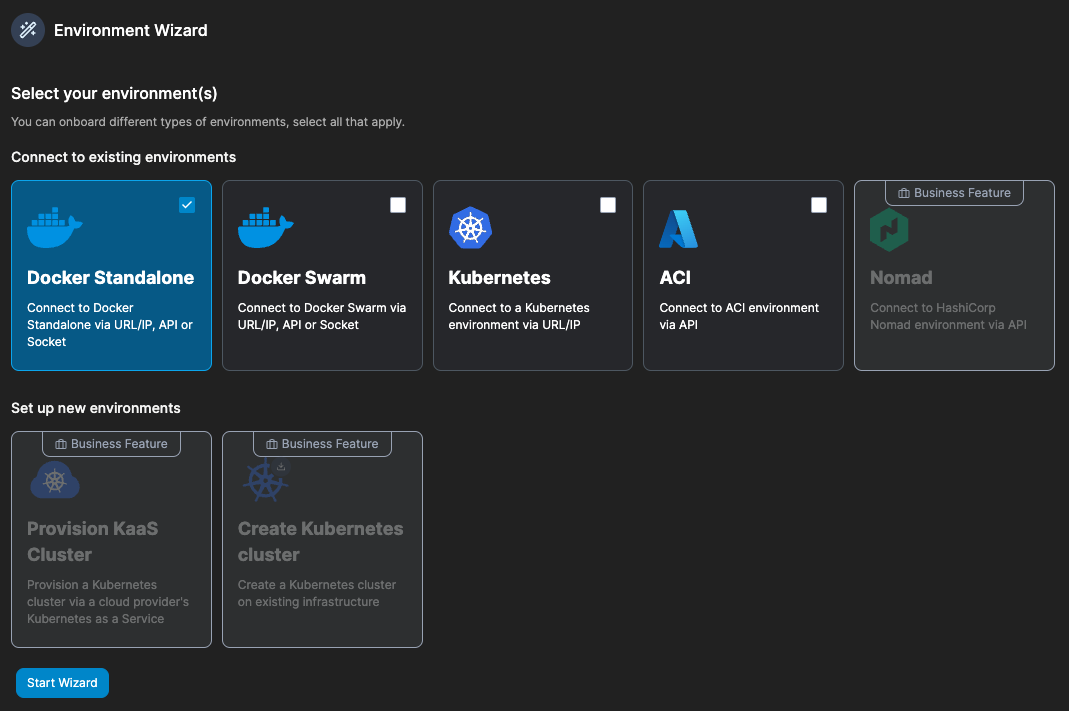Click the Docker Standalone whale icon
1069x711 pixels.
click(54, 228)
